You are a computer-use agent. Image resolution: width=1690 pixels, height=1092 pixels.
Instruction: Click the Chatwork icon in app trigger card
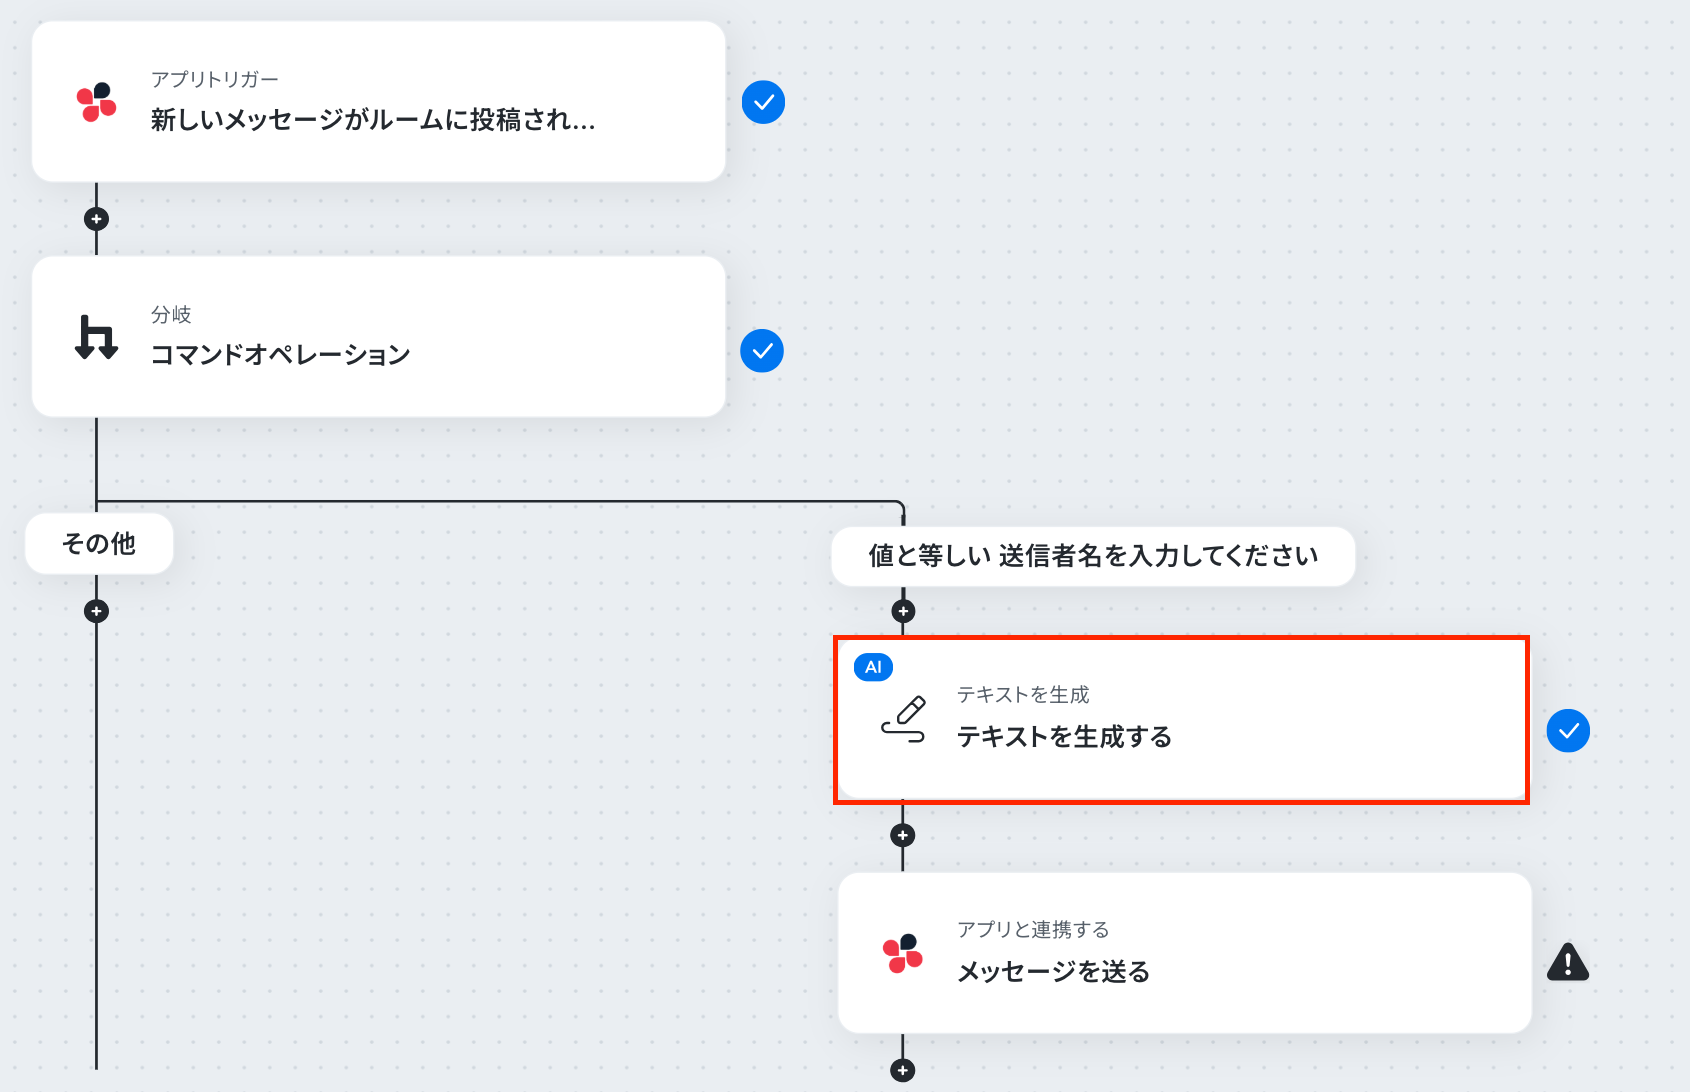click(x=97, y=102)
